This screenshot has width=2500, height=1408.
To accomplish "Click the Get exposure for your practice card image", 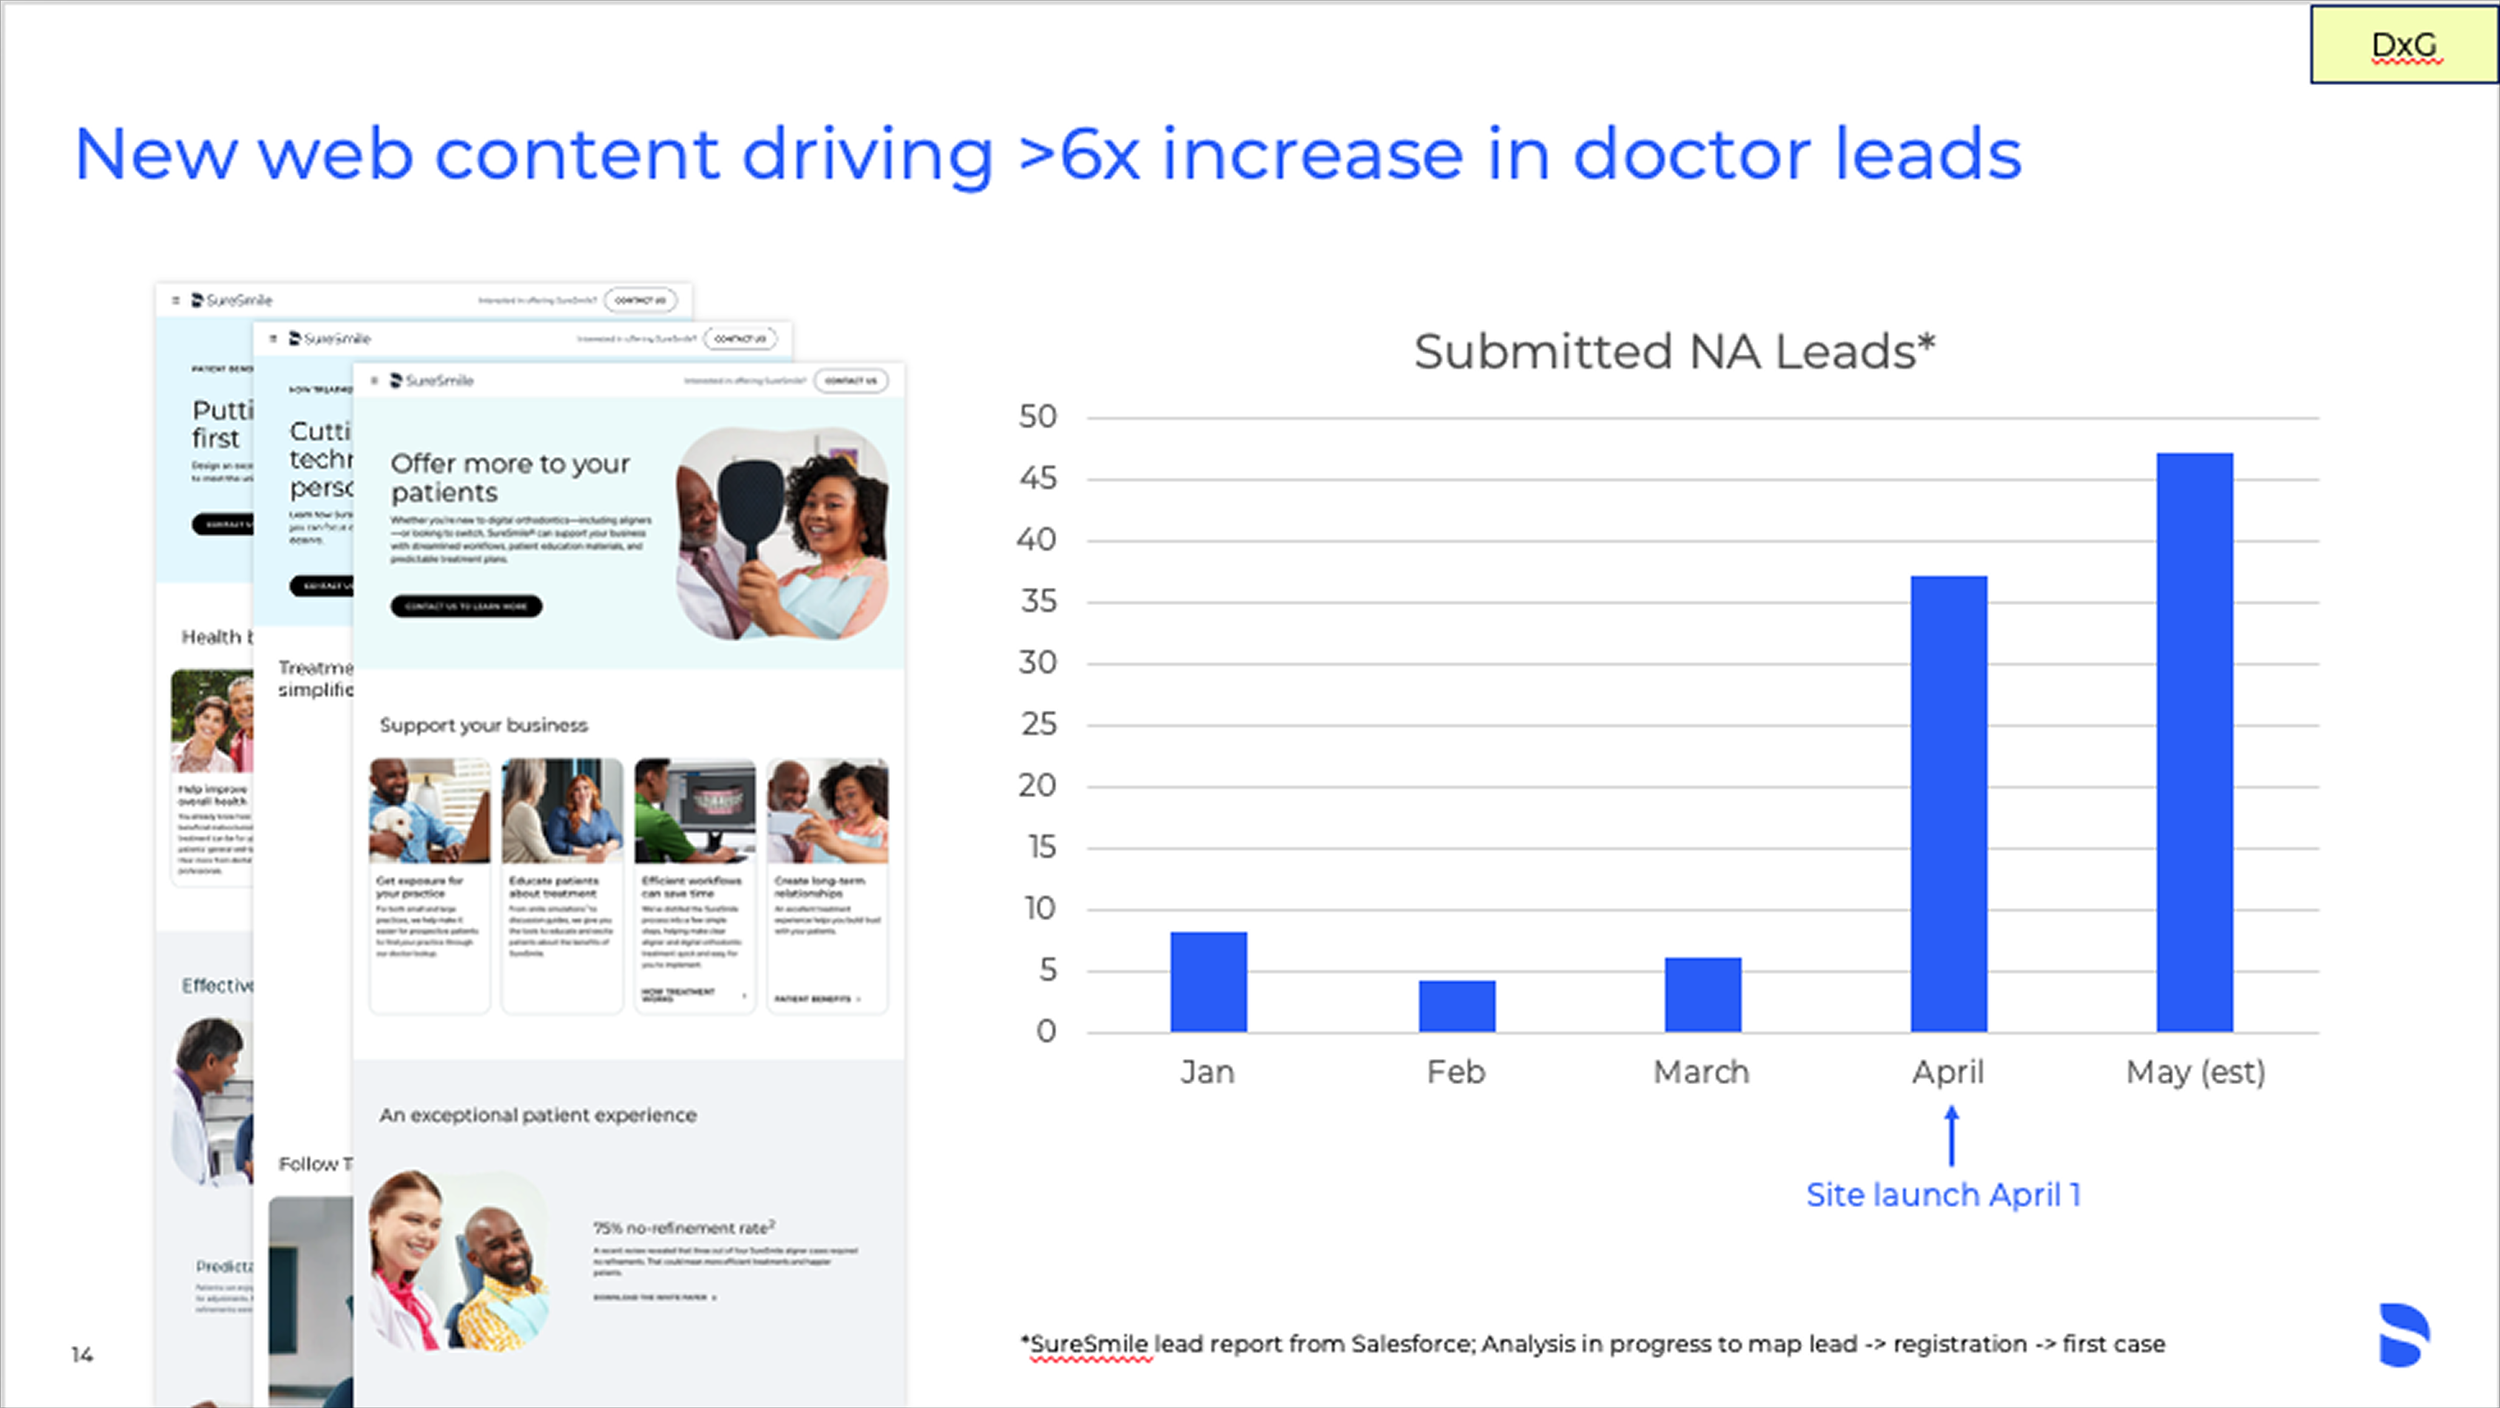I will 429,811.
